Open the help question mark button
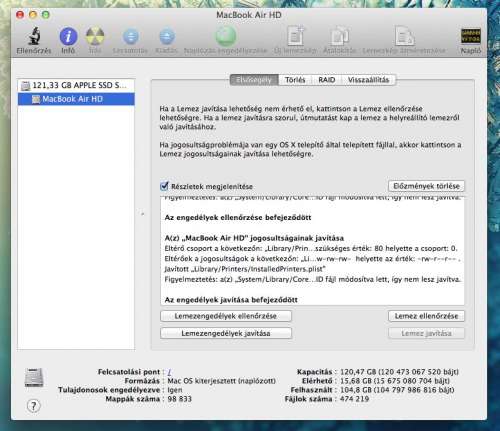The height and width of the screenshot is (431, 500). point(33,406)
